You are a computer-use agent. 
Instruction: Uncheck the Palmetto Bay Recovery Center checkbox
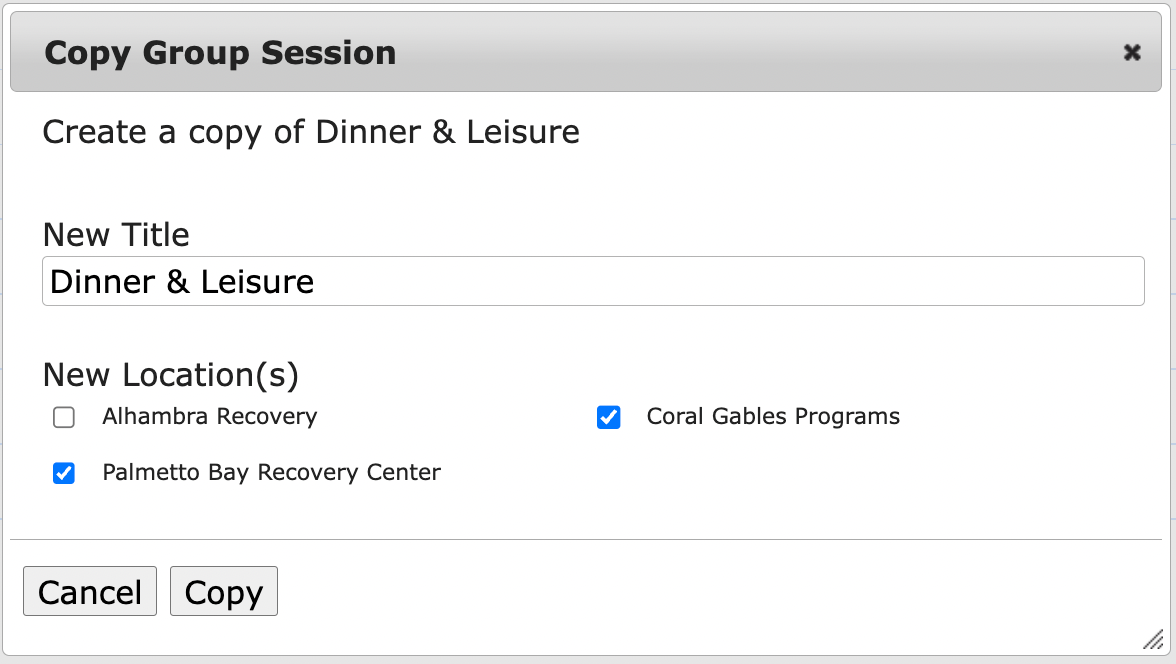64,473
